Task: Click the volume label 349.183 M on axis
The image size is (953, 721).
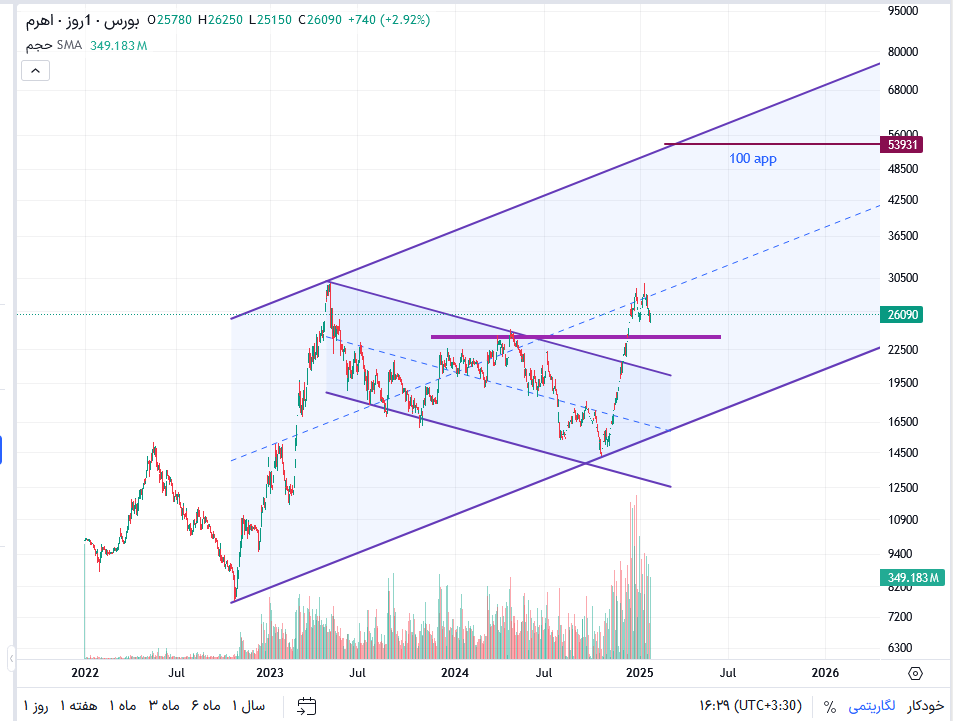Action: tap(912, 578)
